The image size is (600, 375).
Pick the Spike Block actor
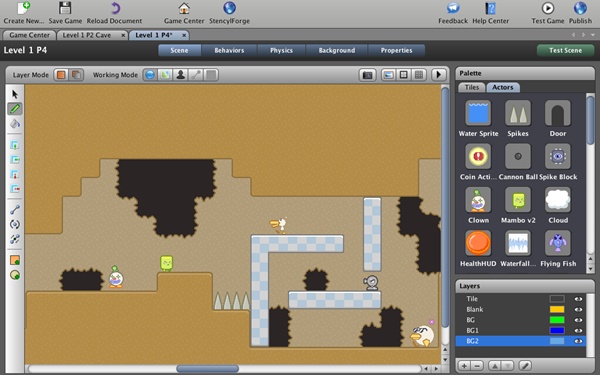[x=558, y=156]
